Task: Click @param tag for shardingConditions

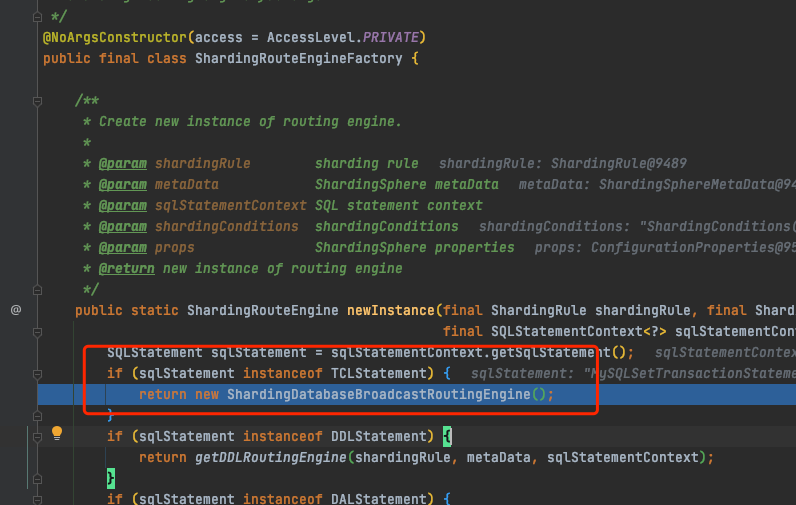Action: coord(122,226)
